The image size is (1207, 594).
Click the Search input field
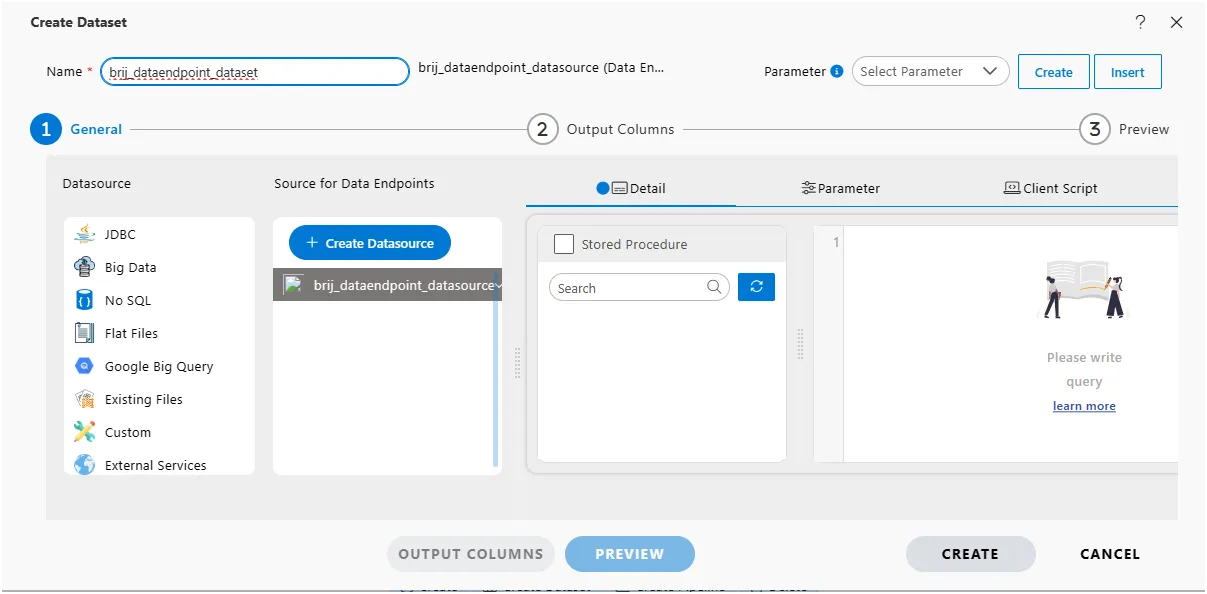point(639,287)
